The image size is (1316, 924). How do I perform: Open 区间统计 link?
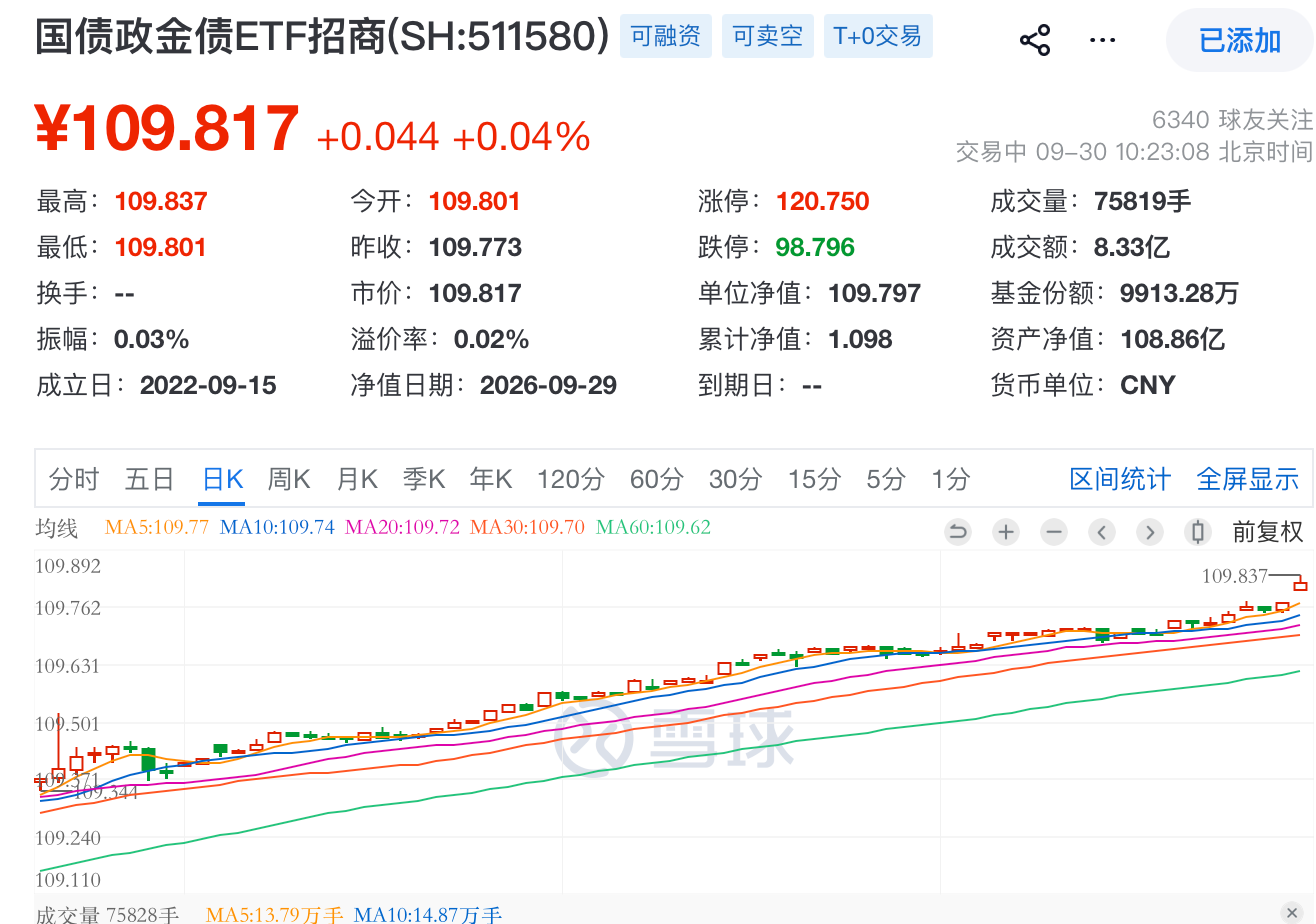click(1120, 480)
